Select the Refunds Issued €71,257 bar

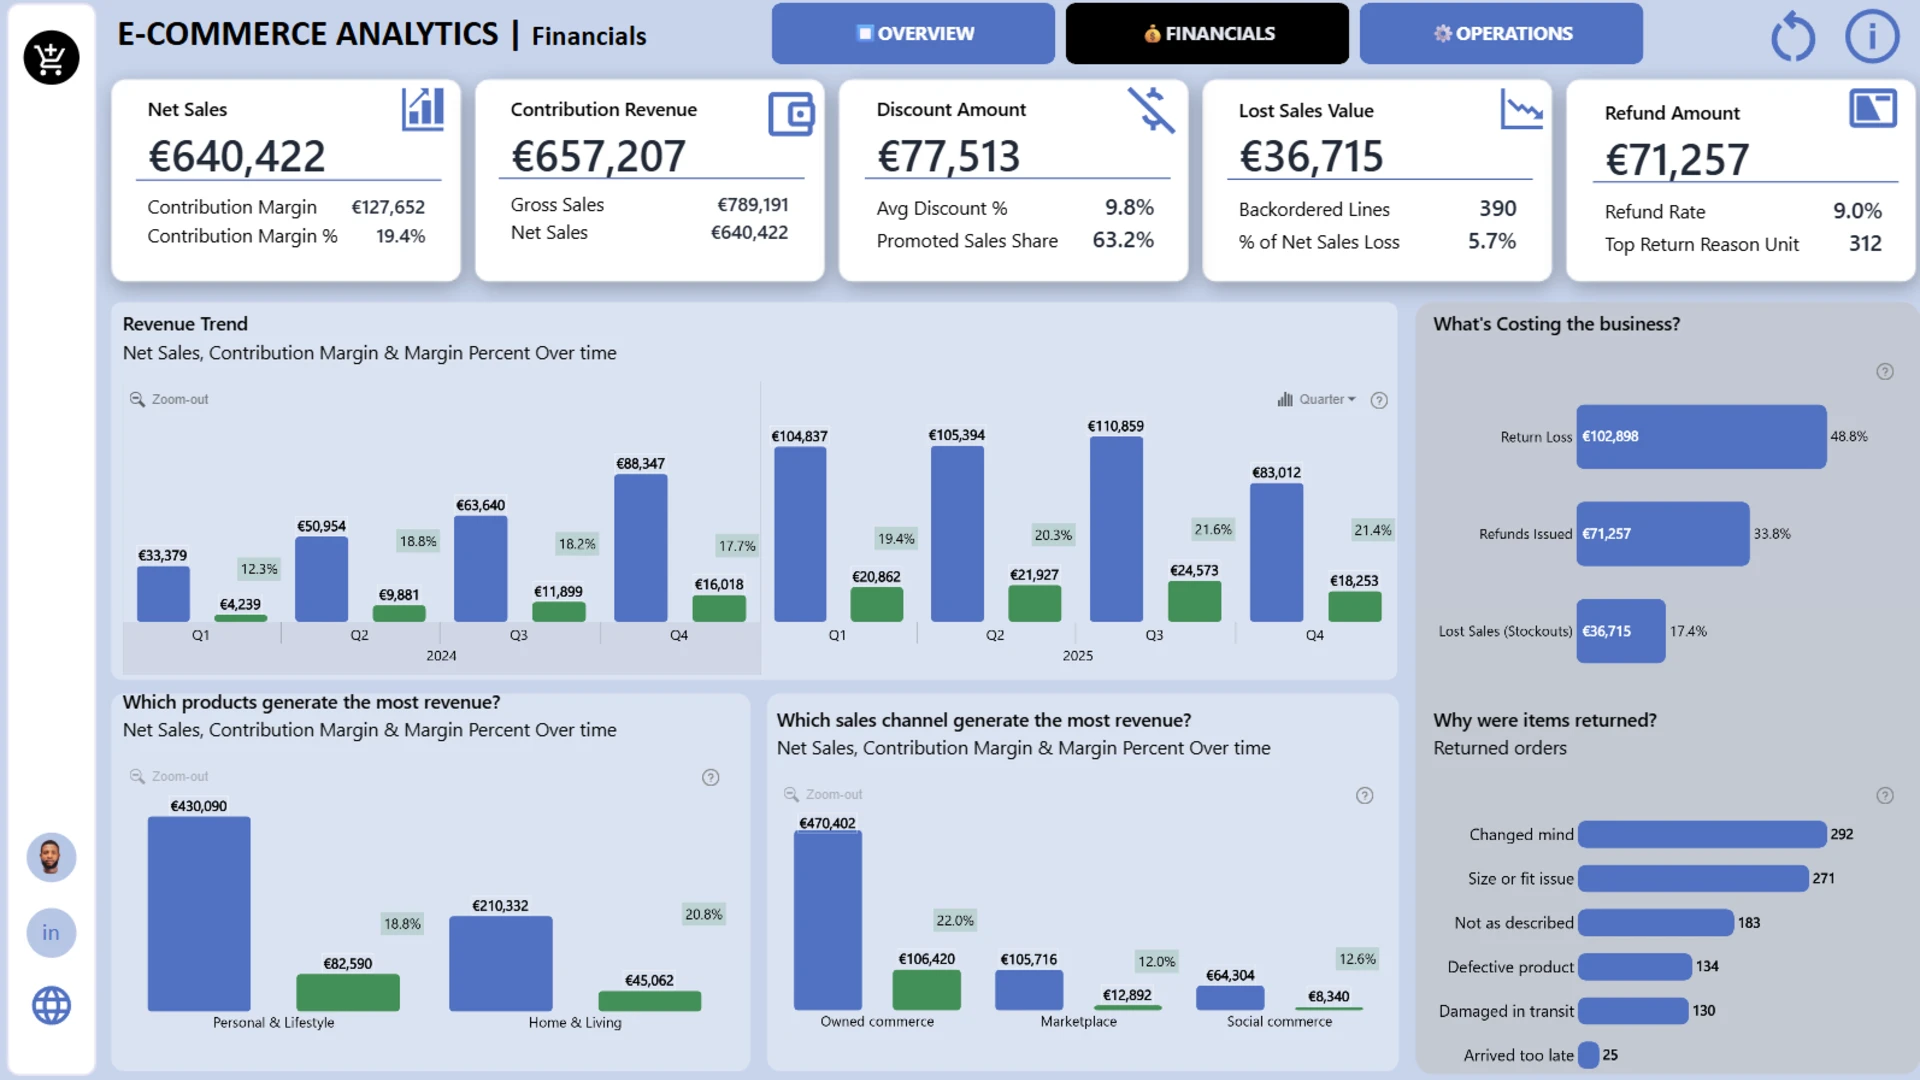1663,534
